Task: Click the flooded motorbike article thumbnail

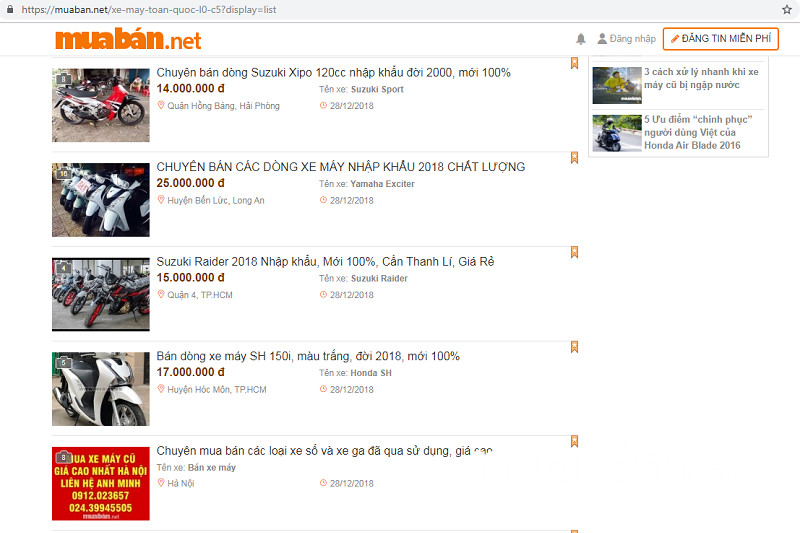Action: (x=617, y=85)
